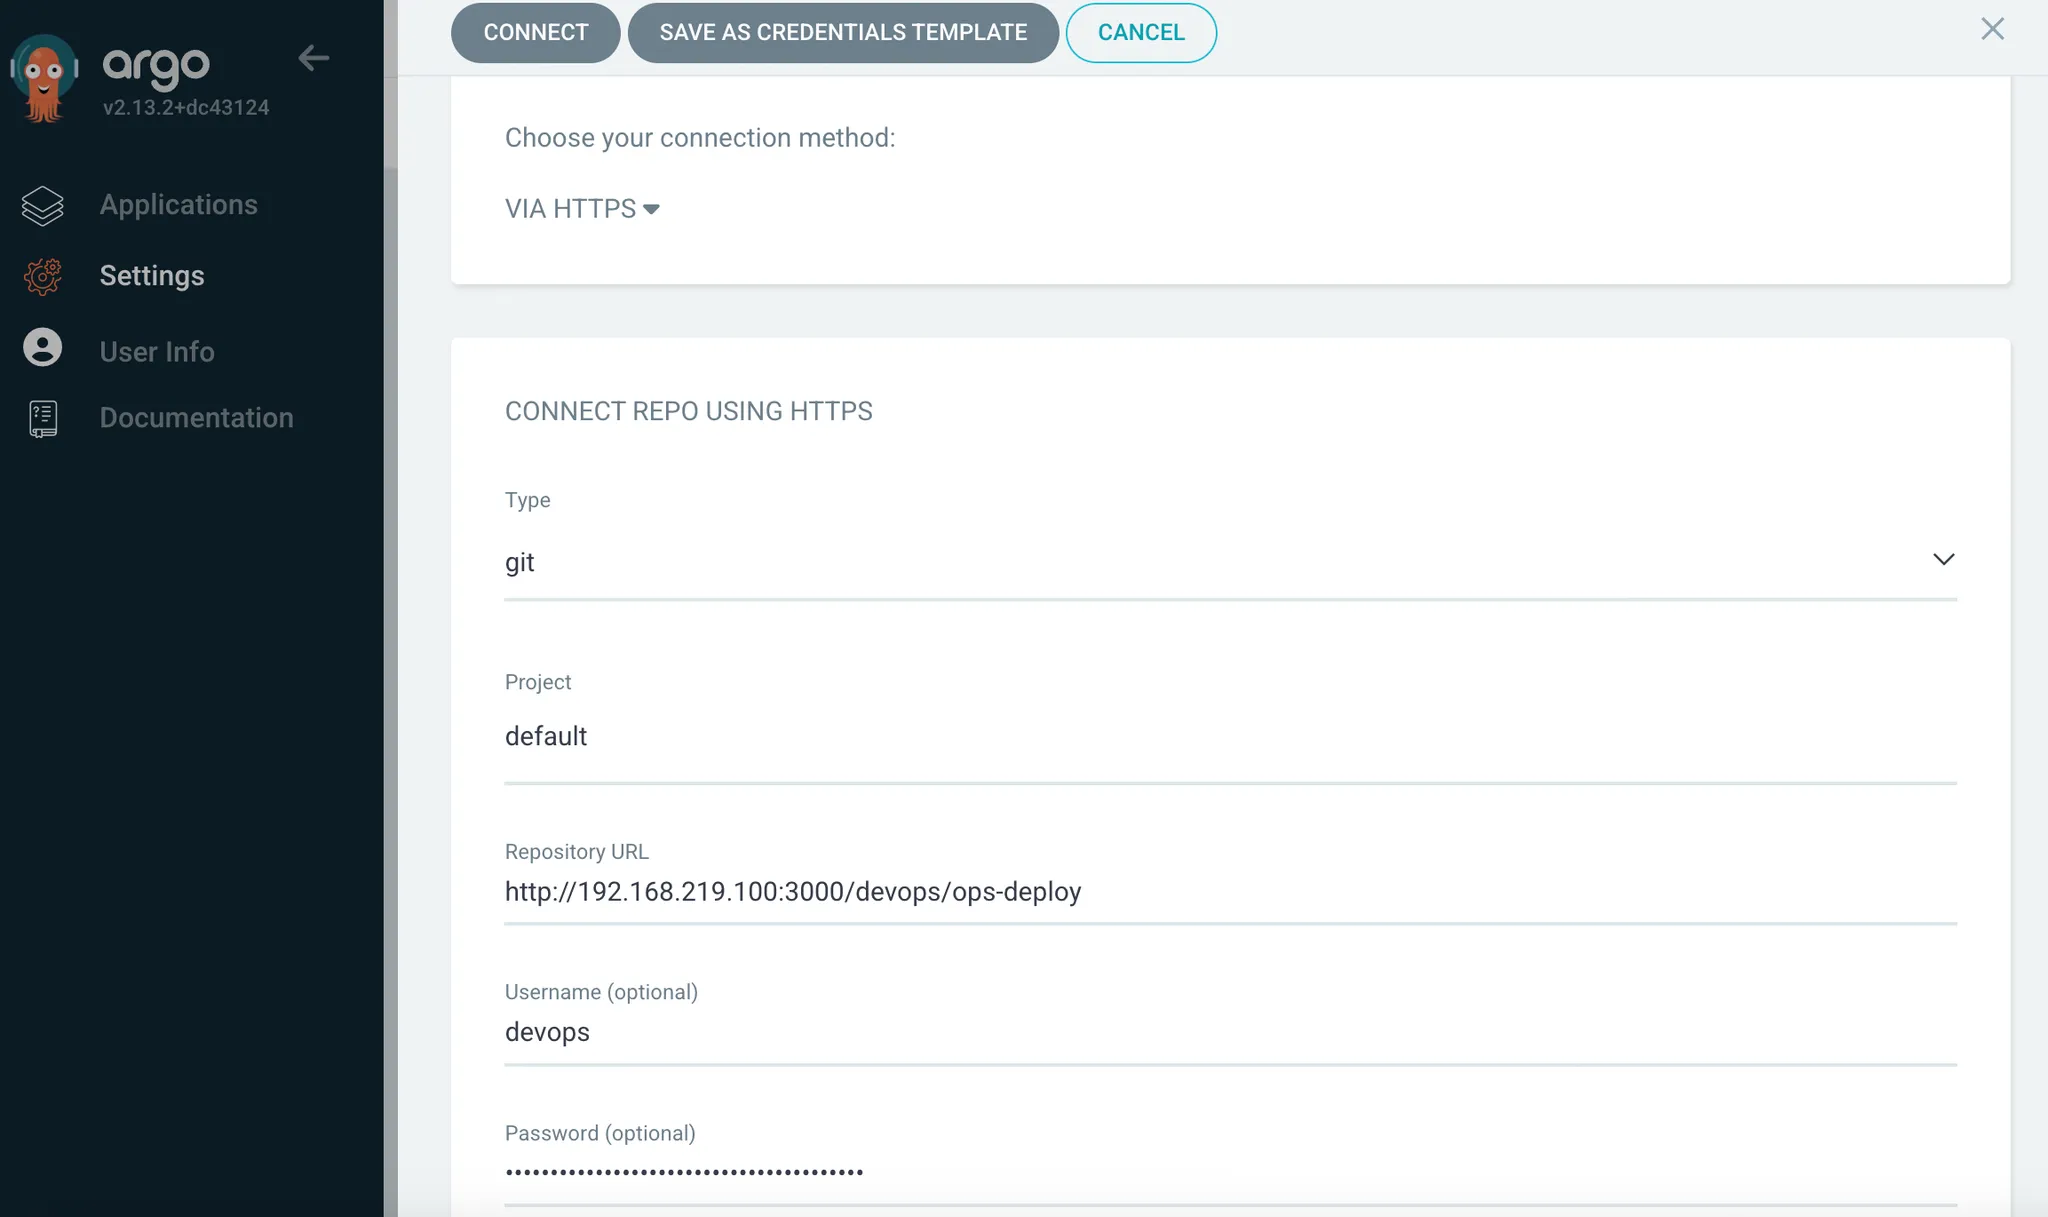Collapse sidebar with back arrow icon
Screen dimensions: 2048x1217
pos(313,58)
